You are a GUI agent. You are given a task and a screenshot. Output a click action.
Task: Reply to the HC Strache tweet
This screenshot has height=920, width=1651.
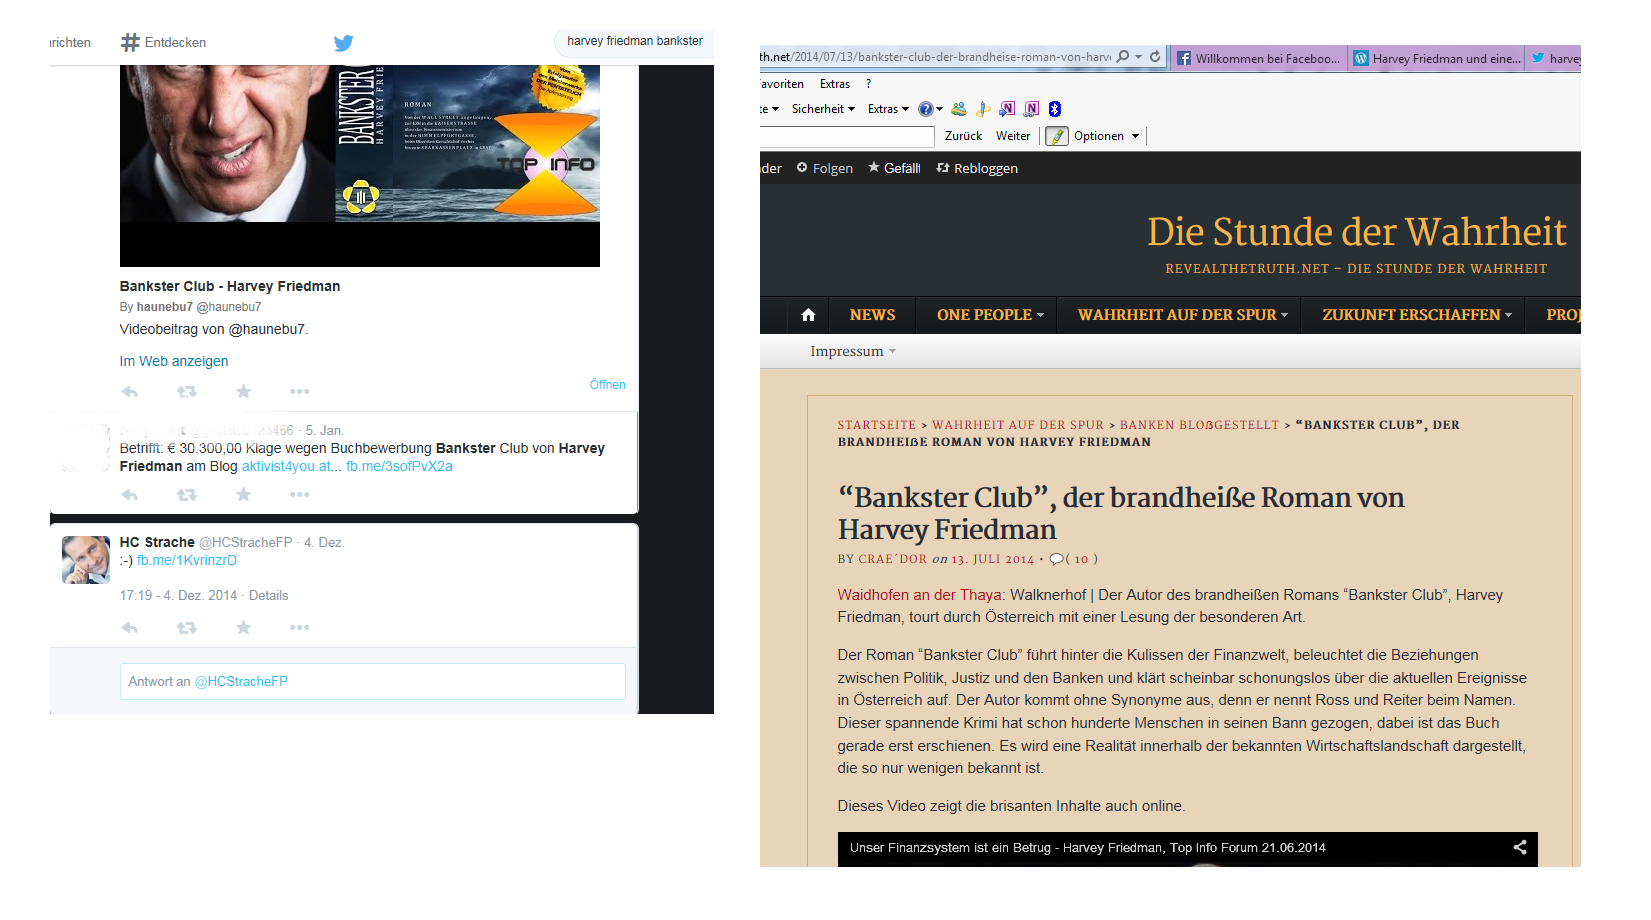pos(130,628)
